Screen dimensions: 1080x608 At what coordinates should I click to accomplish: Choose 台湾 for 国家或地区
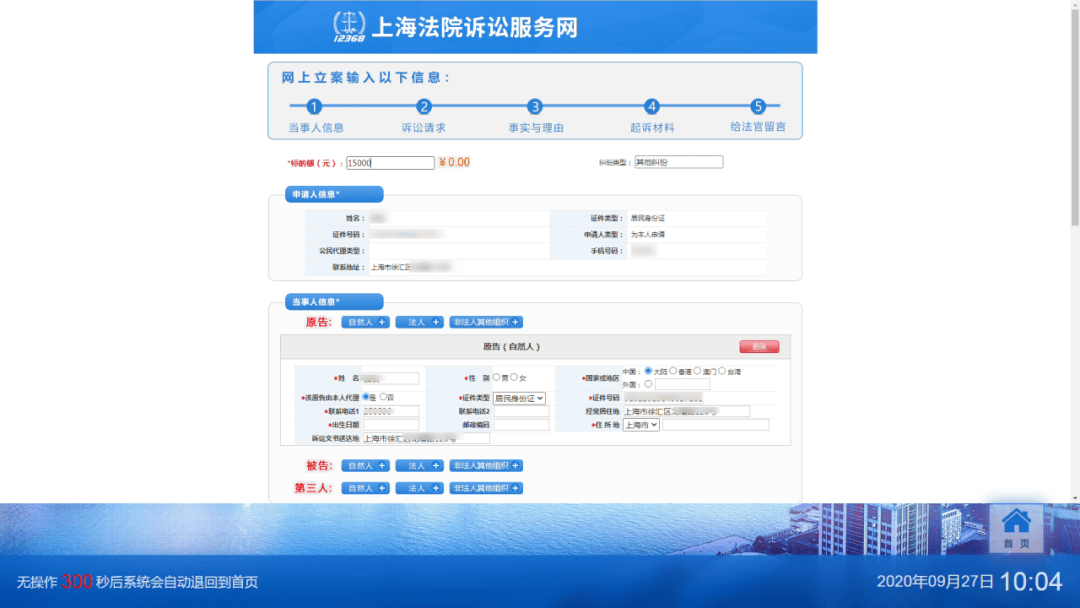[x=722, y=371]
